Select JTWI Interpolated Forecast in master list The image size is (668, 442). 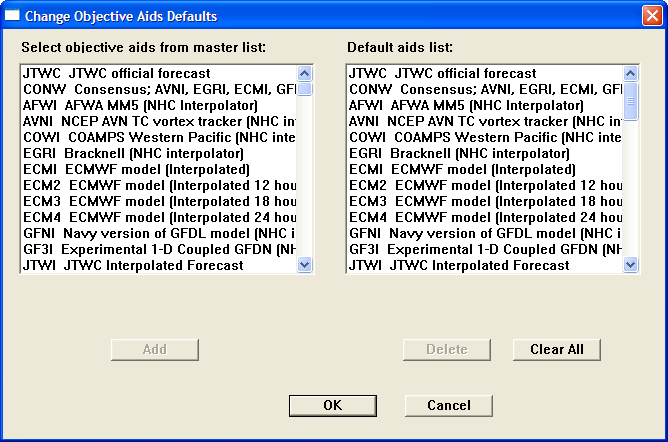[159, 265]
